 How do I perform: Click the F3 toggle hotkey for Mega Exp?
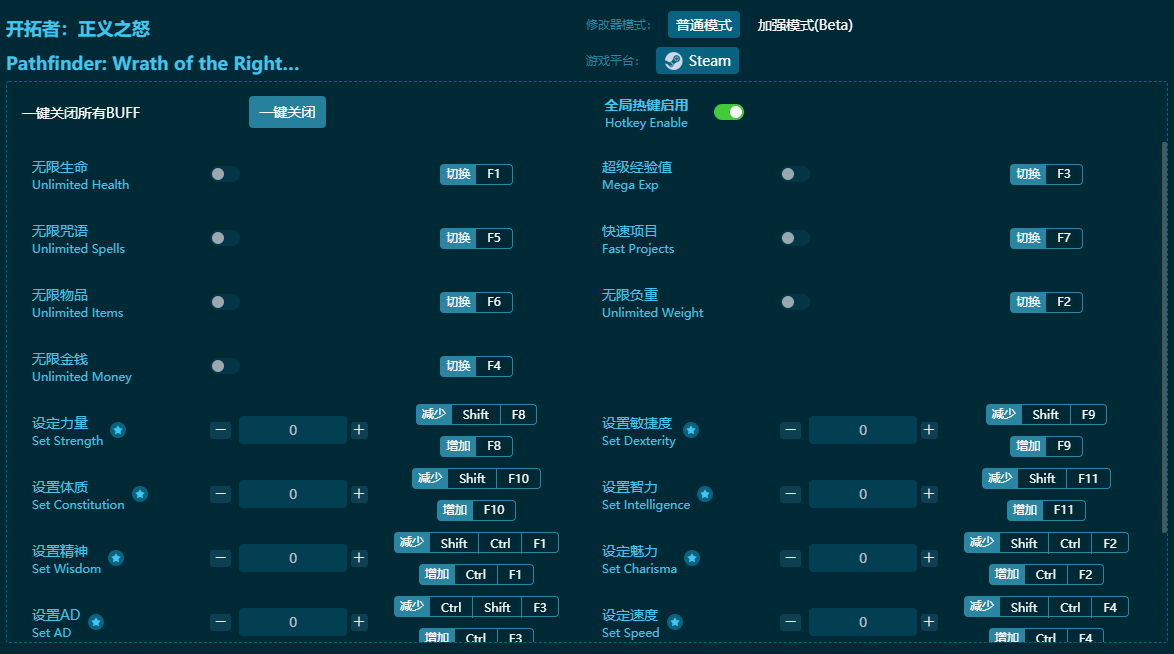click(1046, 174)
